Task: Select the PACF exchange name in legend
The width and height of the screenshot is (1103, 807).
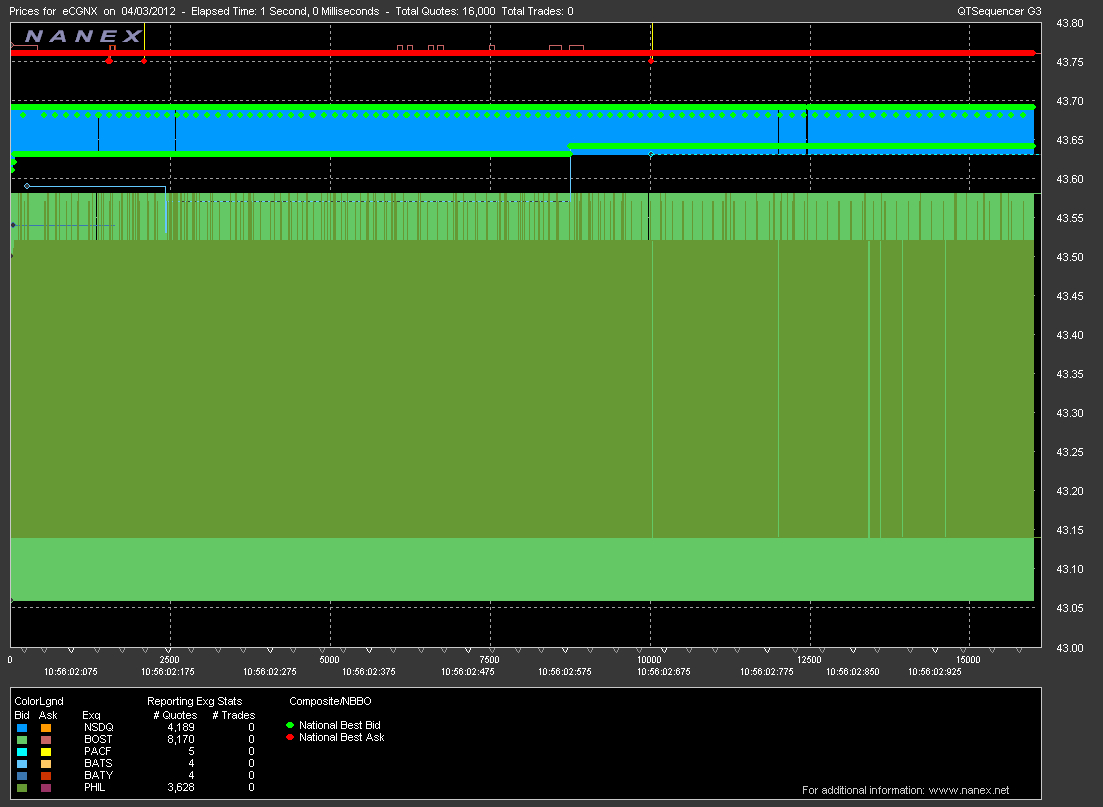Action: 98,751
